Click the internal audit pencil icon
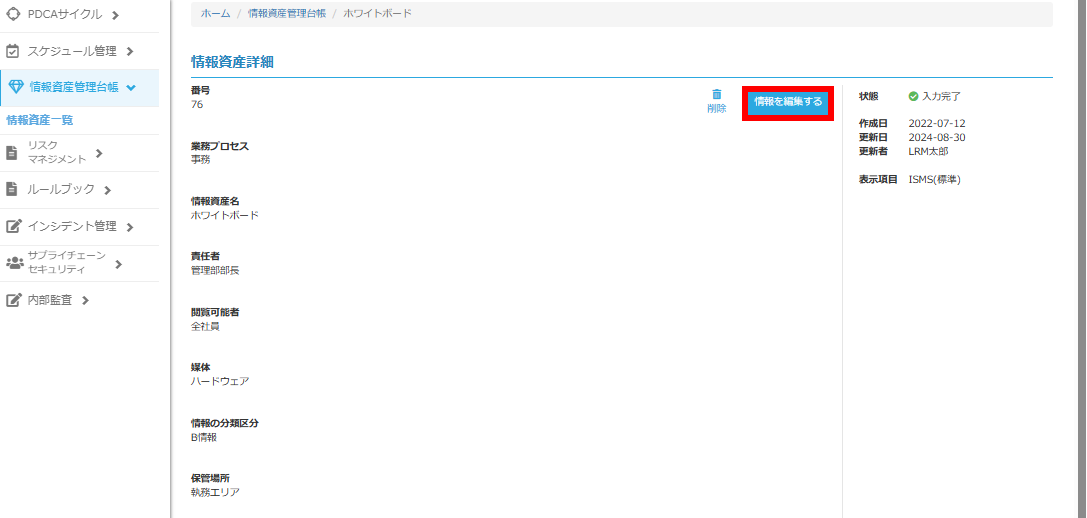The image size is (1087, 518). pos(14,300)
